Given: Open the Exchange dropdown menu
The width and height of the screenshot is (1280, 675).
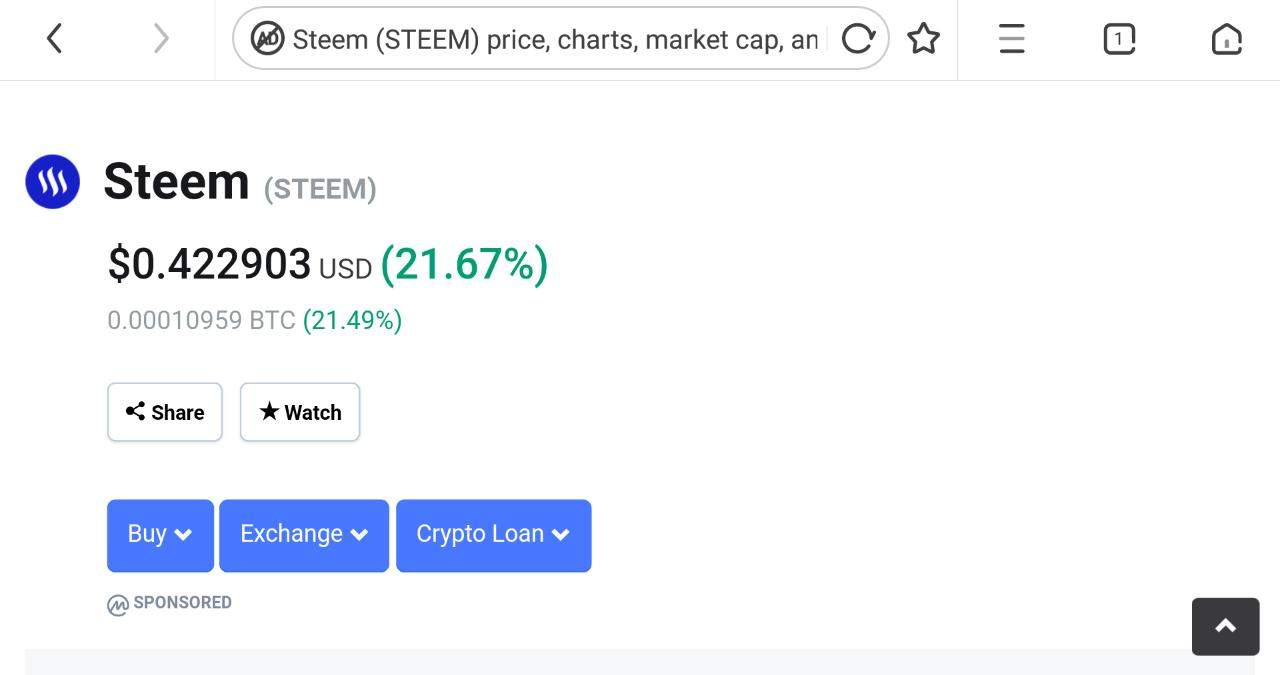Looking at the screenshot, I should coord(304,535).
